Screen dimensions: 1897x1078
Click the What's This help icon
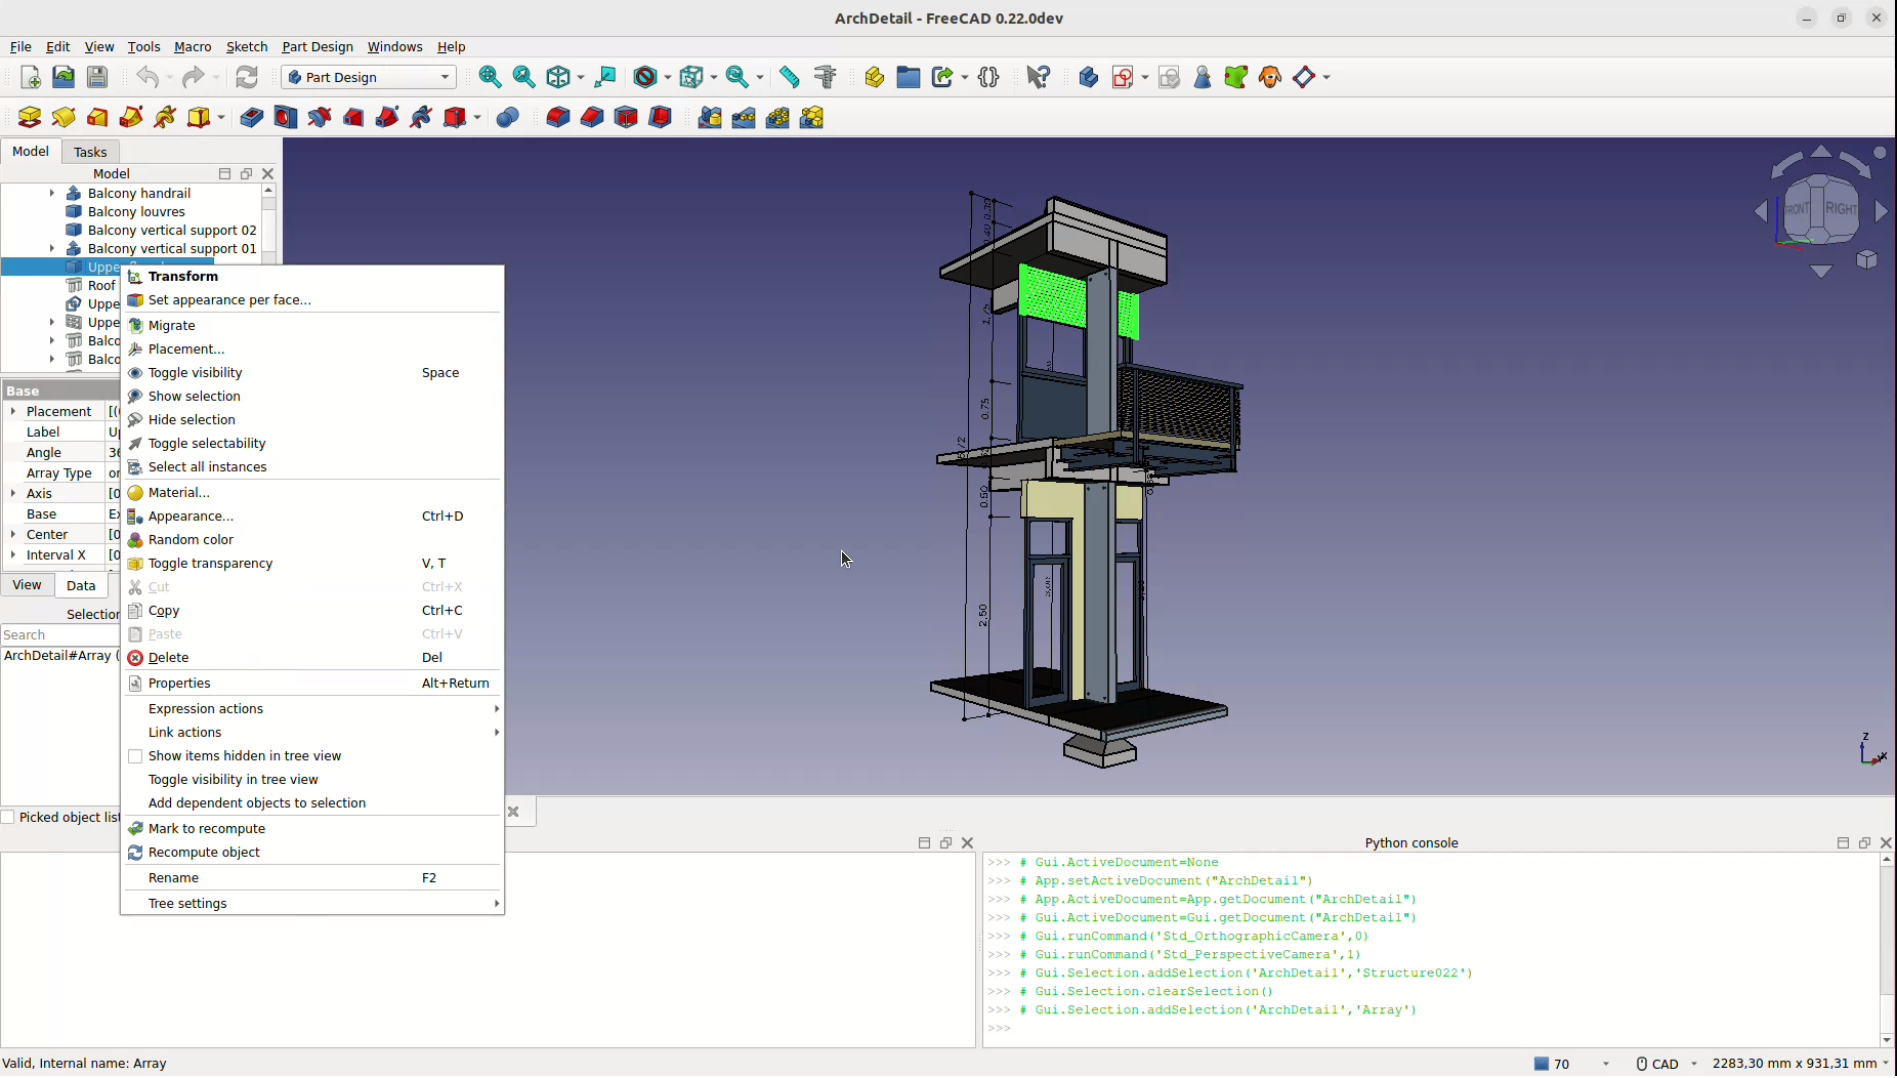pyautogui.click(x=1038, y=77)
